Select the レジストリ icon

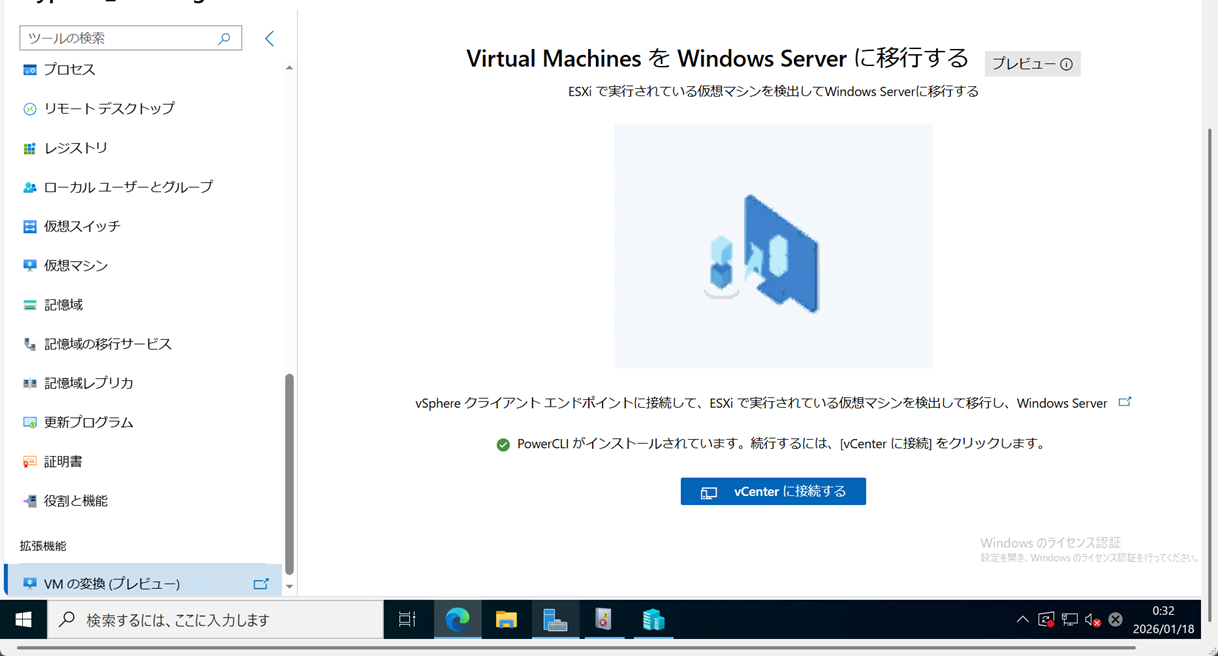(x=30, y=148)
